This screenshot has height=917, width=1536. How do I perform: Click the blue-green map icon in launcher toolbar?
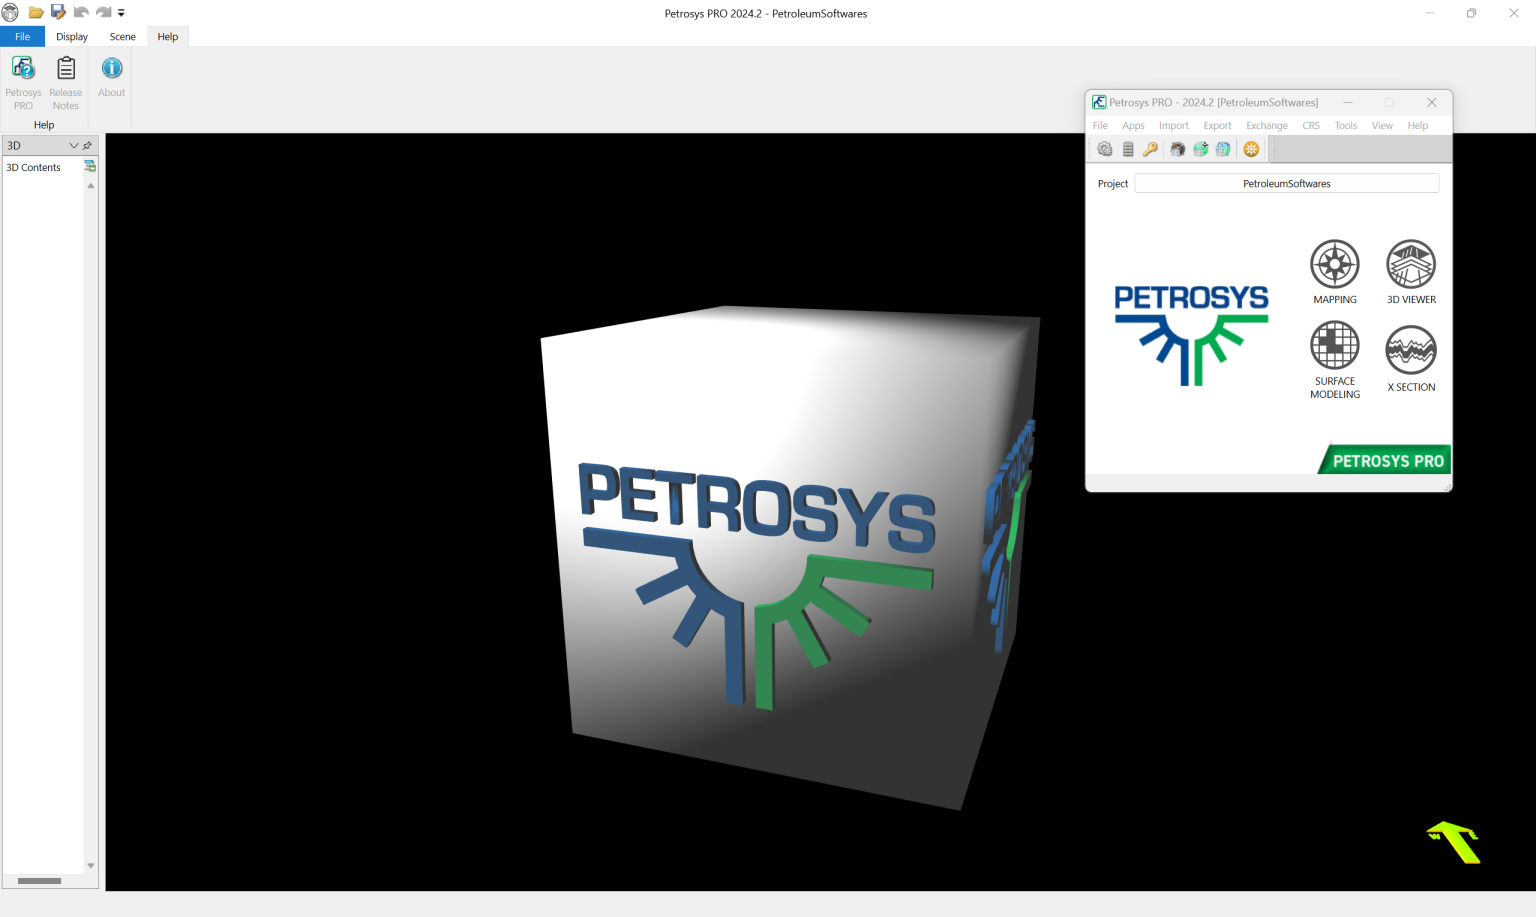[1223, 149]
